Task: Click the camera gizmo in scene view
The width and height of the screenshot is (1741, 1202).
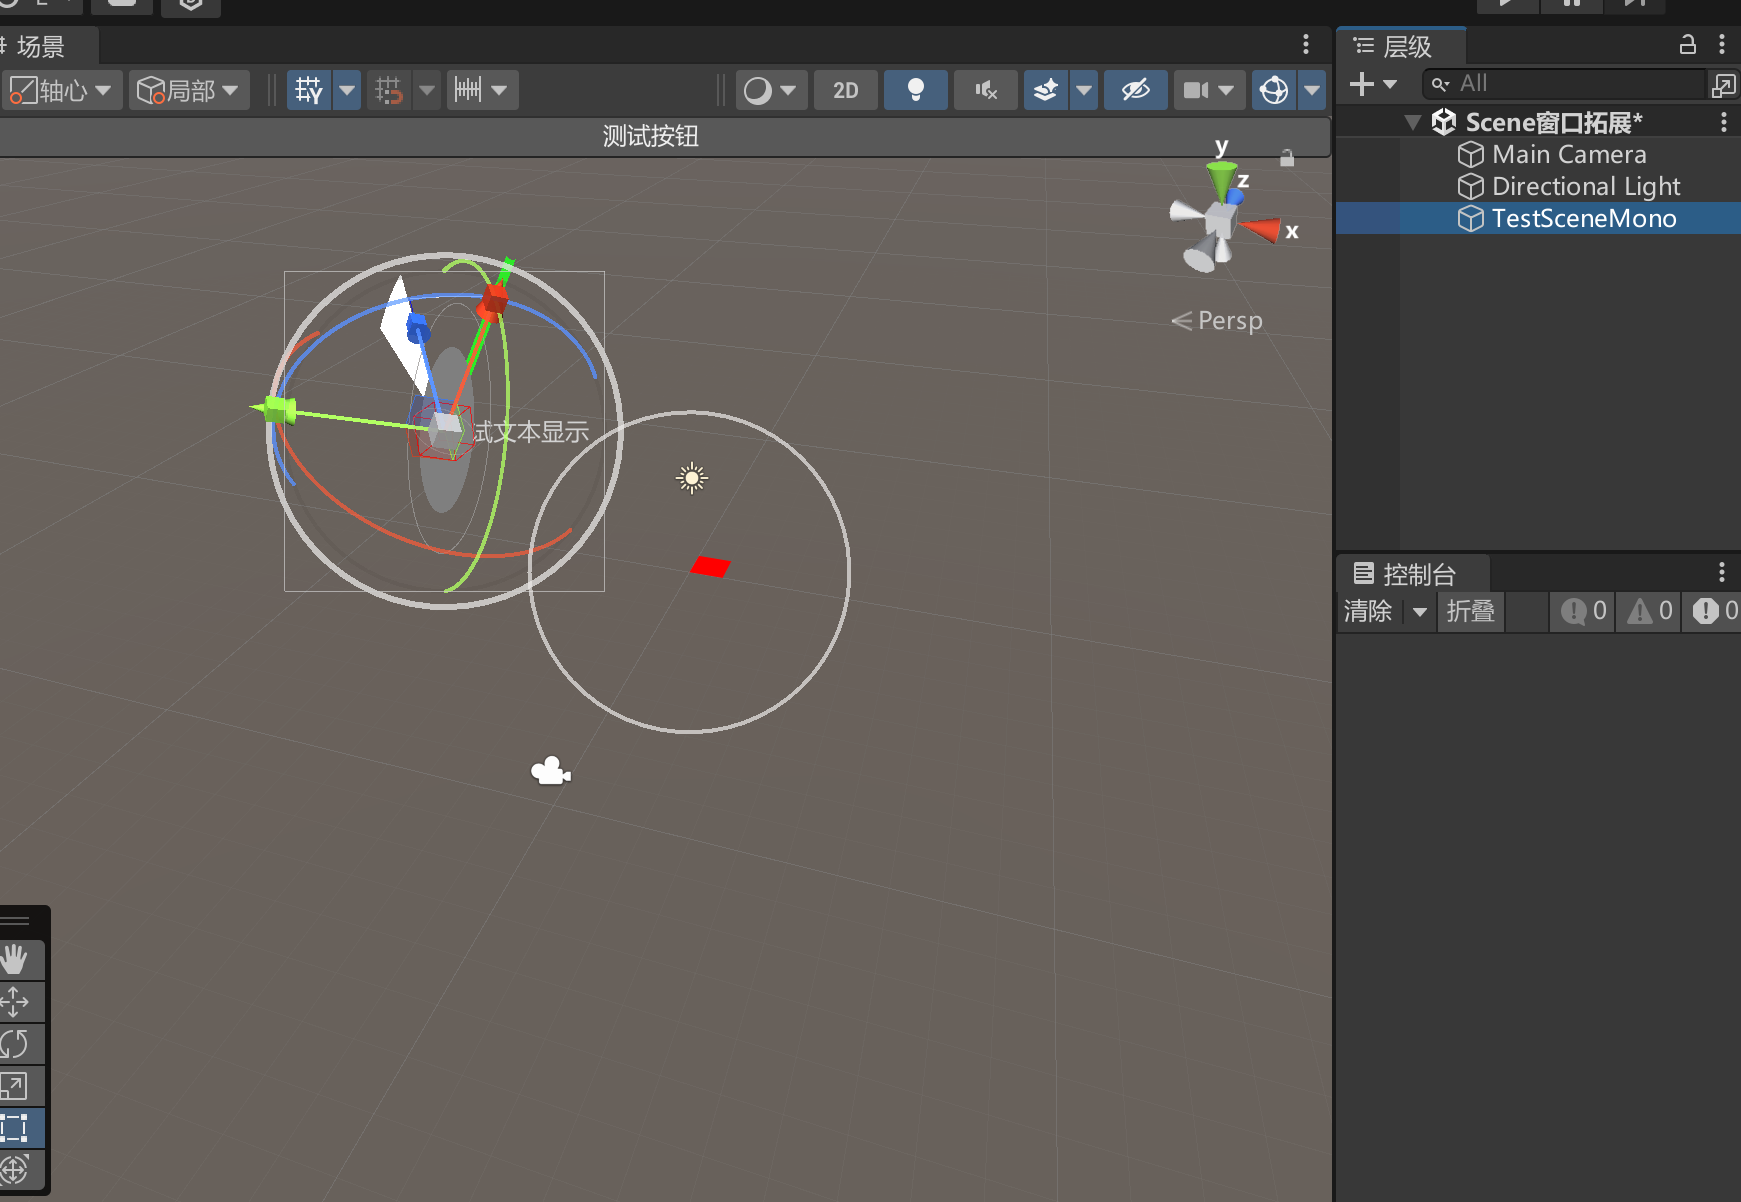Action: tap(550, 772)
